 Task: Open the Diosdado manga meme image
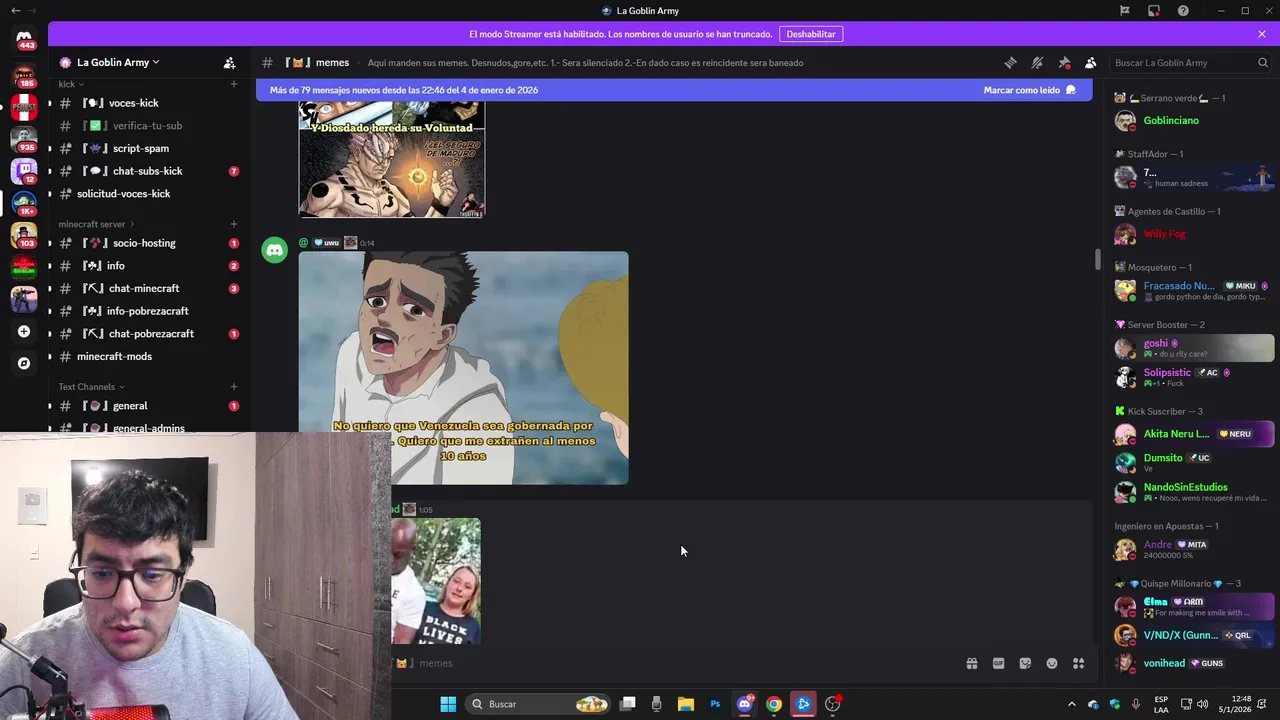[392, 159]
